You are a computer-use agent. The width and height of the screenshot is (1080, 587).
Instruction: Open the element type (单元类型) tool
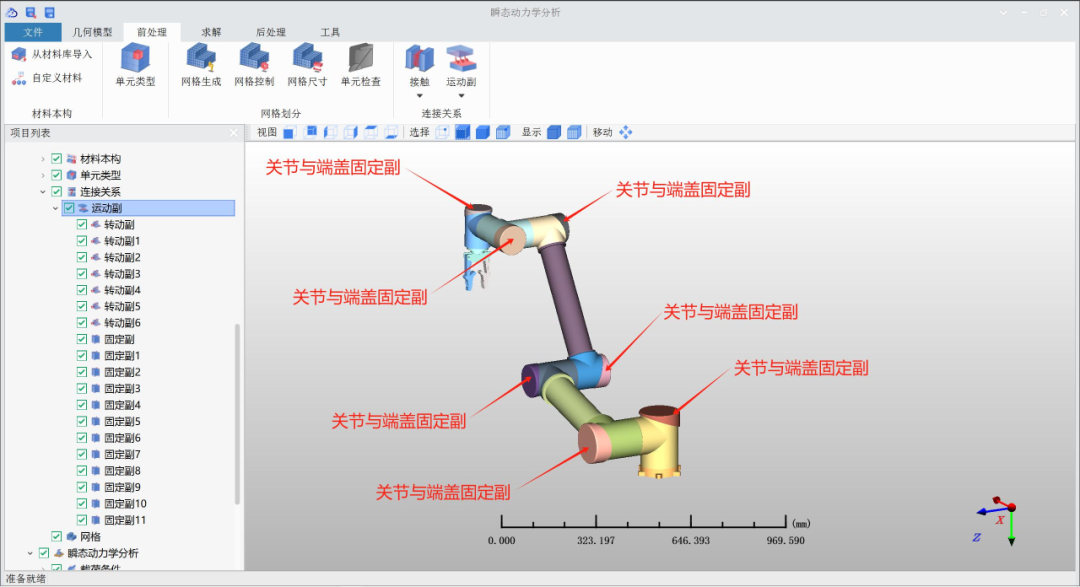(135, 65)
